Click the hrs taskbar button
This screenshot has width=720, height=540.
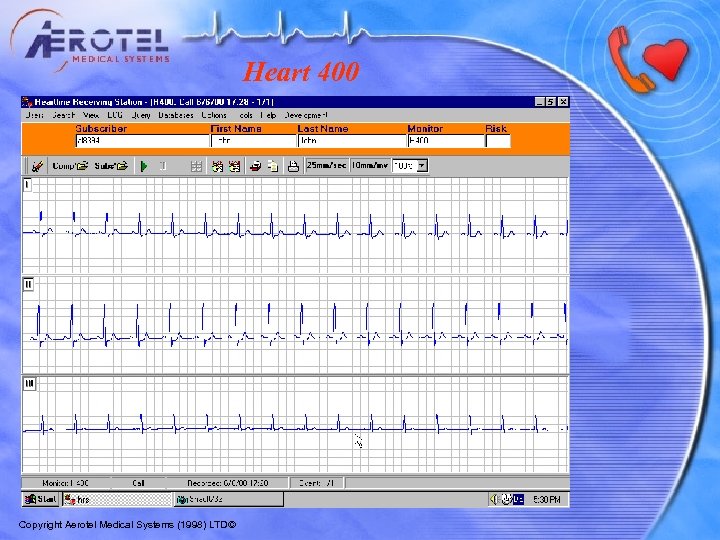(117, 500)
